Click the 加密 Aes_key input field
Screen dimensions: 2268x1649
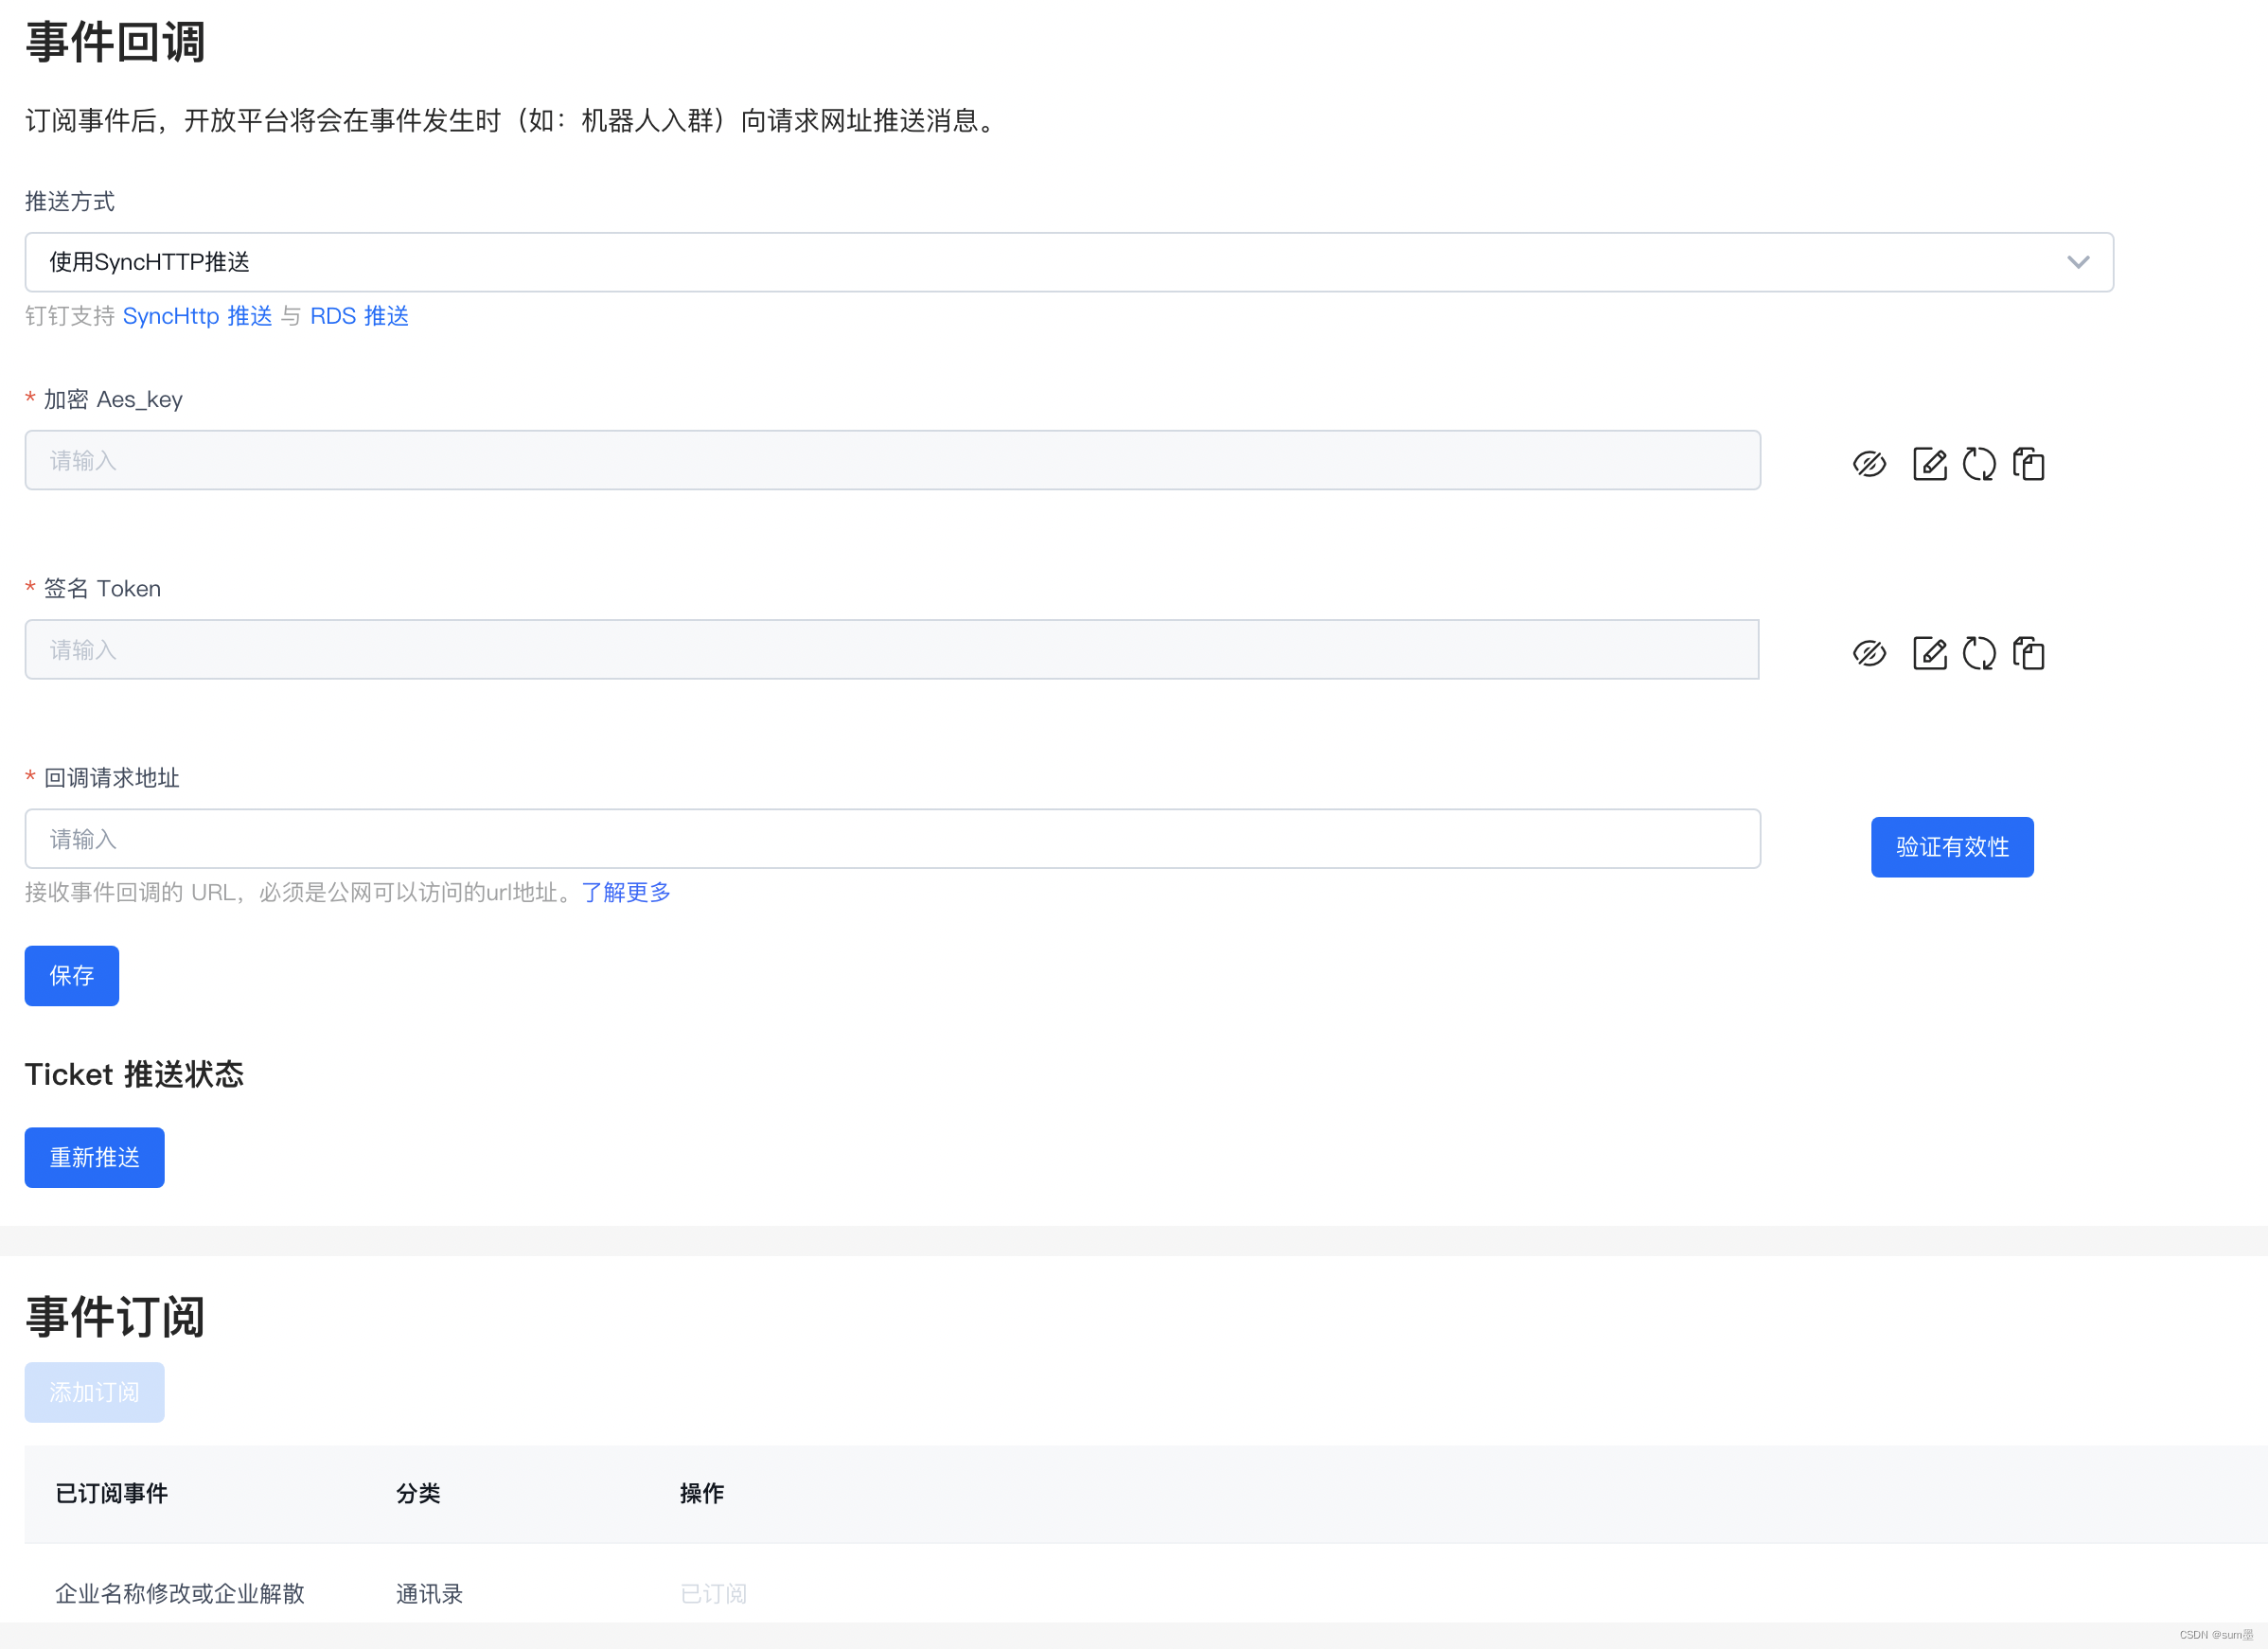[x=892, y=460]
